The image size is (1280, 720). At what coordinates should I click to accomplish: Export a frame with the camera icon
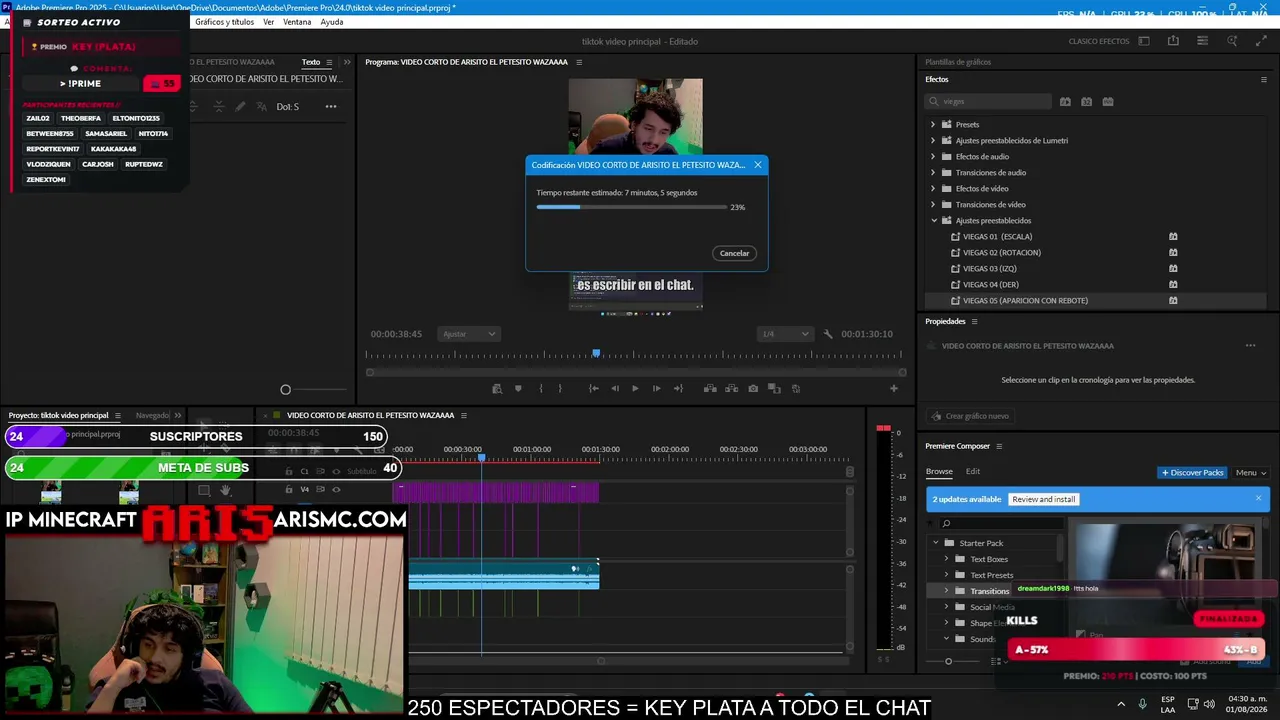753,388
